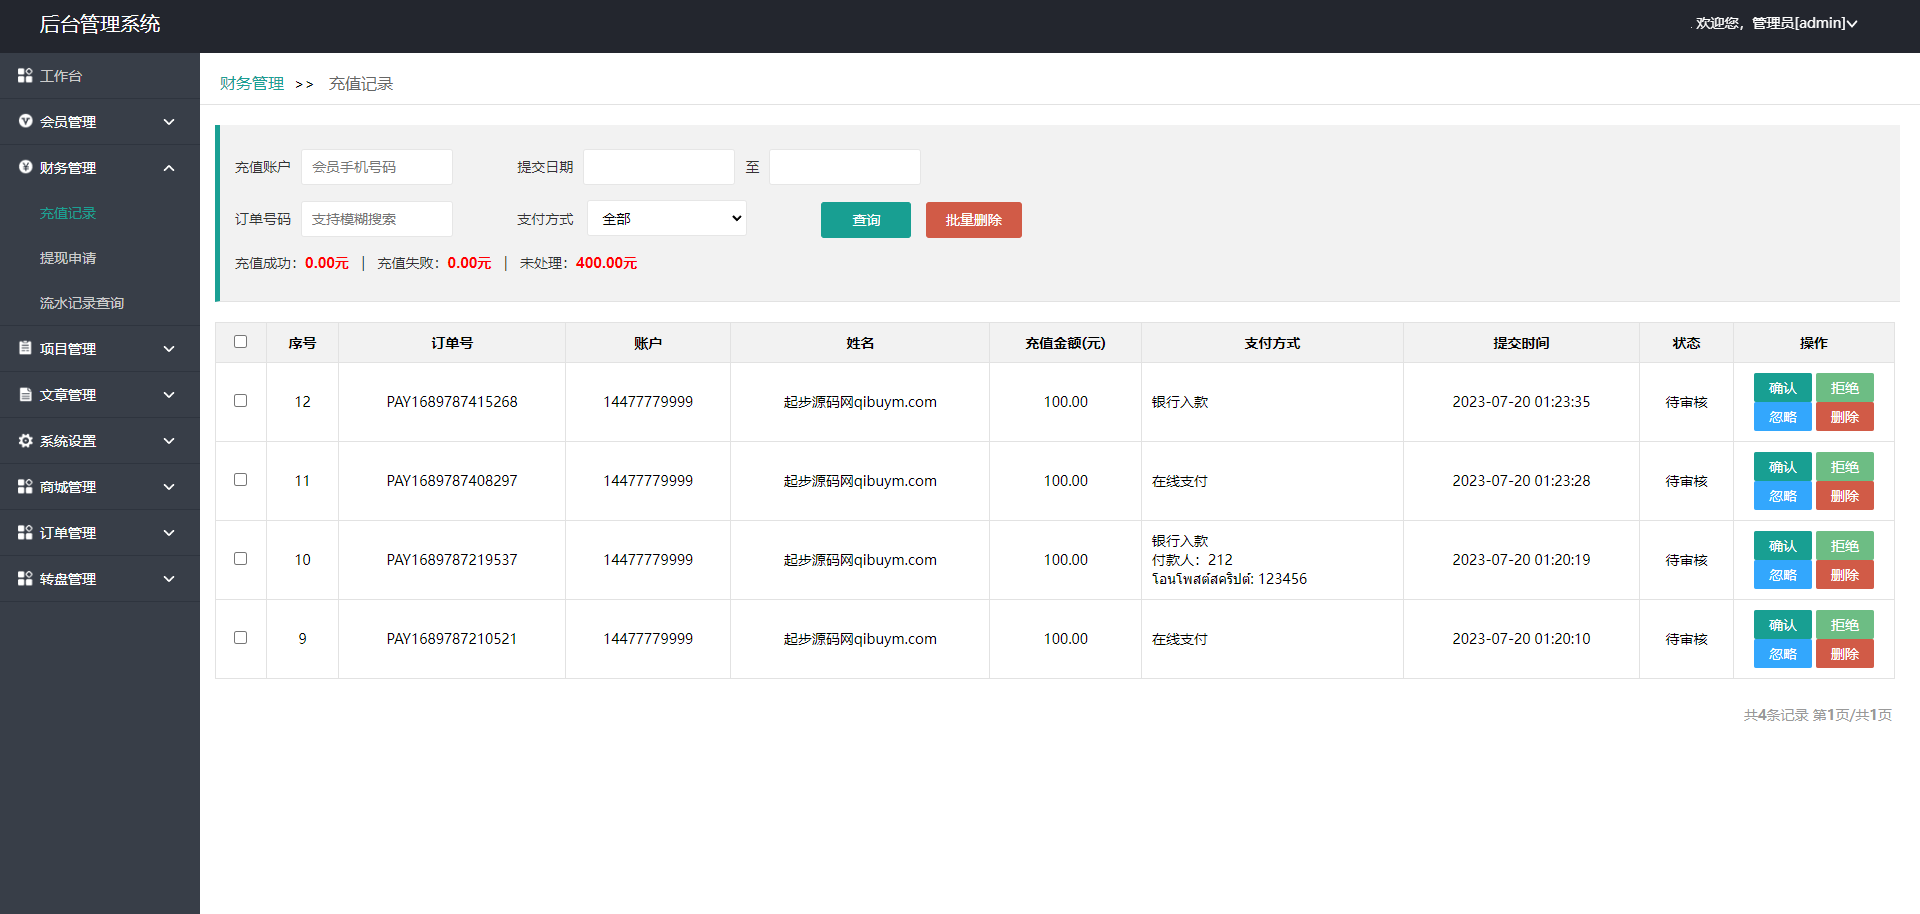Image resolution: width=1920 pixels, height=914 pixels.
Task: Expand the 订单管理 menu chevron
Action: (169, 533)
